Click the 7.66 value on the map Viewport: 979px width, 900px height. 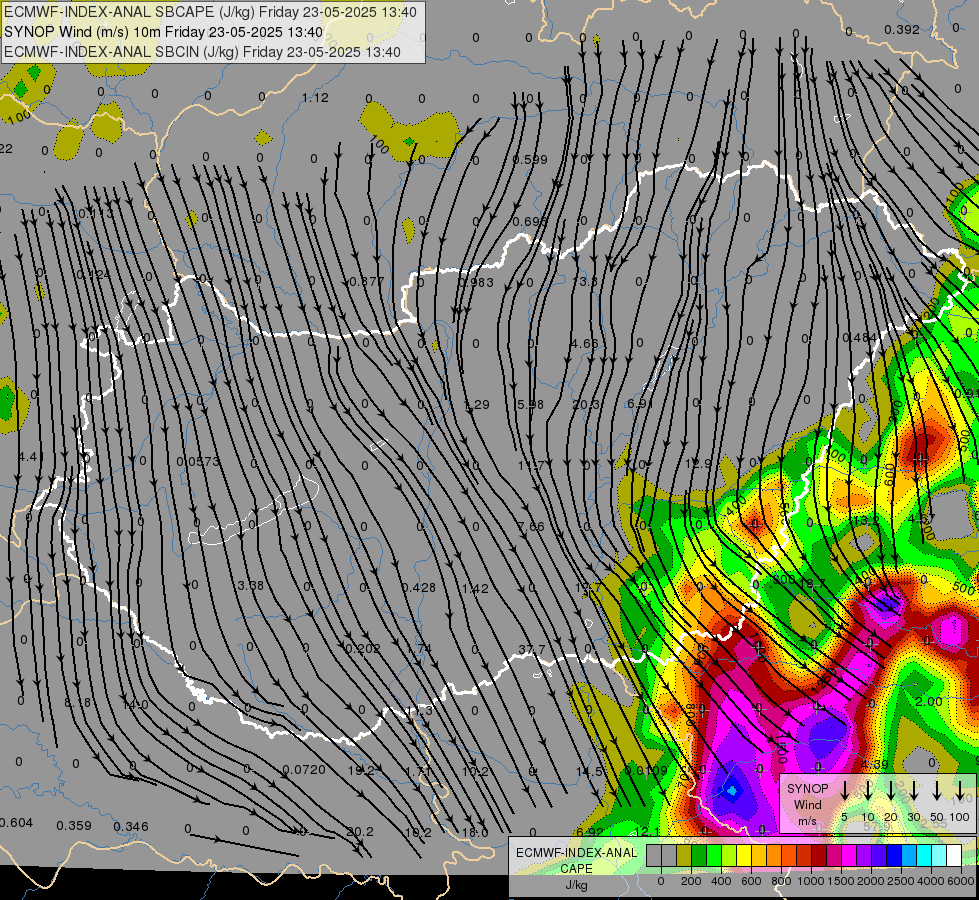(x=531, y=527)
